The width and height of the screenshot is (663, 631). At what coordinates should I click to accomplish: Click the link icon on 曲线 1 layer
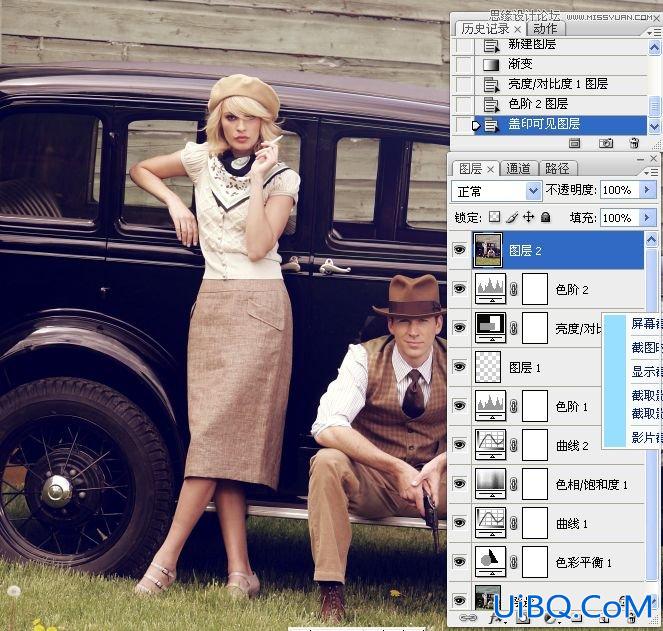514,523
